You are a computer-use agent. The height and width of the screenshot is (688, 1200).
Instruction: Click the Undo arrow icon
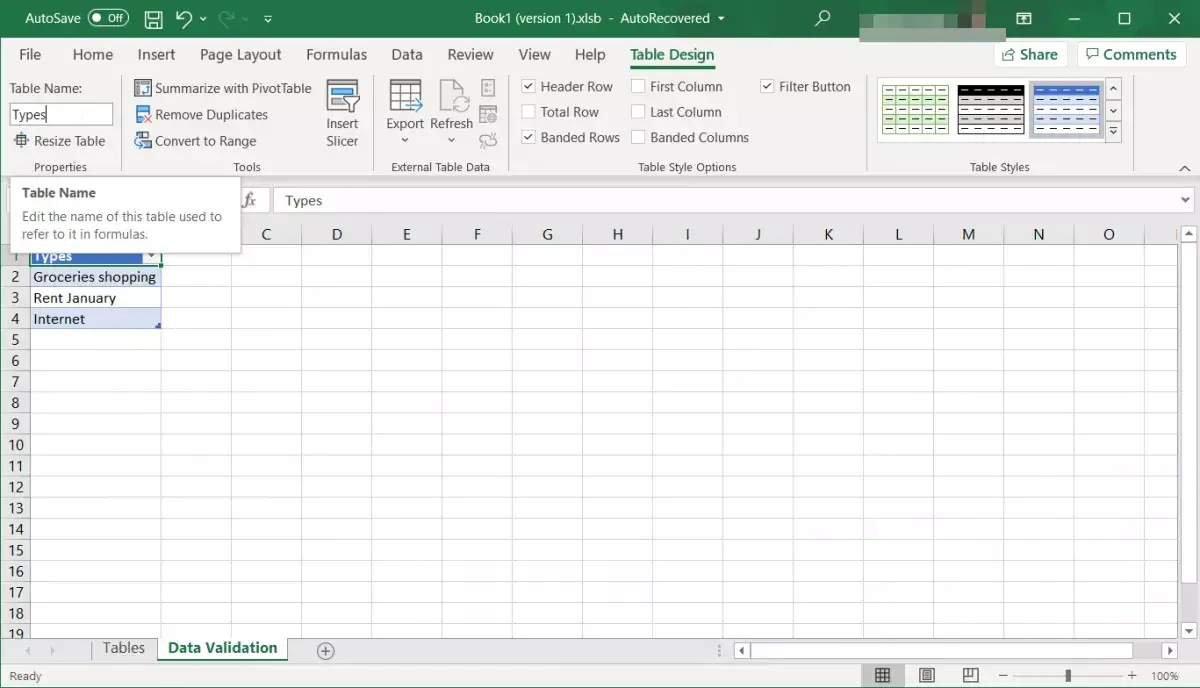(183, 19)
